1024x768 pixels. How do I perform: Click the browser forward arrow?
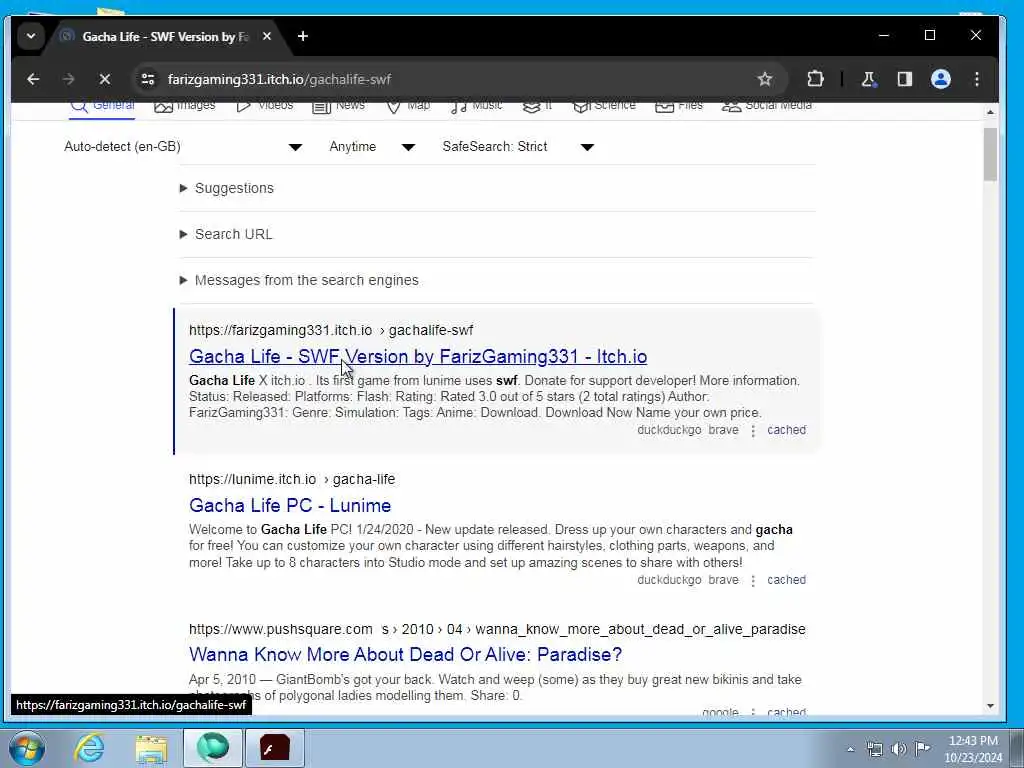point(69,79)
